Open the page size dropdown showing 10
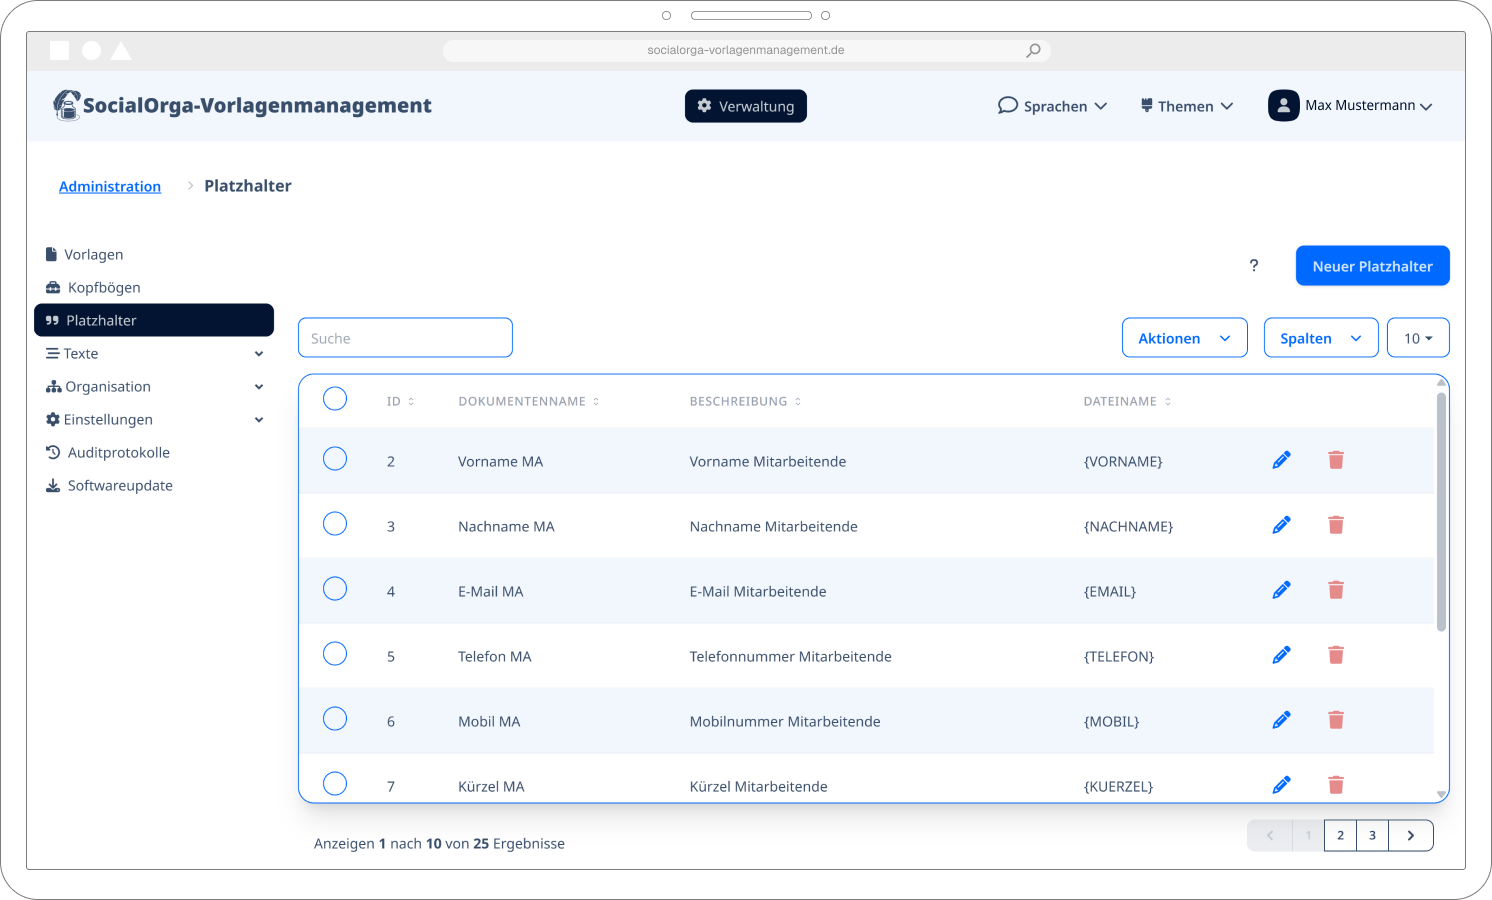The image size is (1492, 900). pos(1418,337)
